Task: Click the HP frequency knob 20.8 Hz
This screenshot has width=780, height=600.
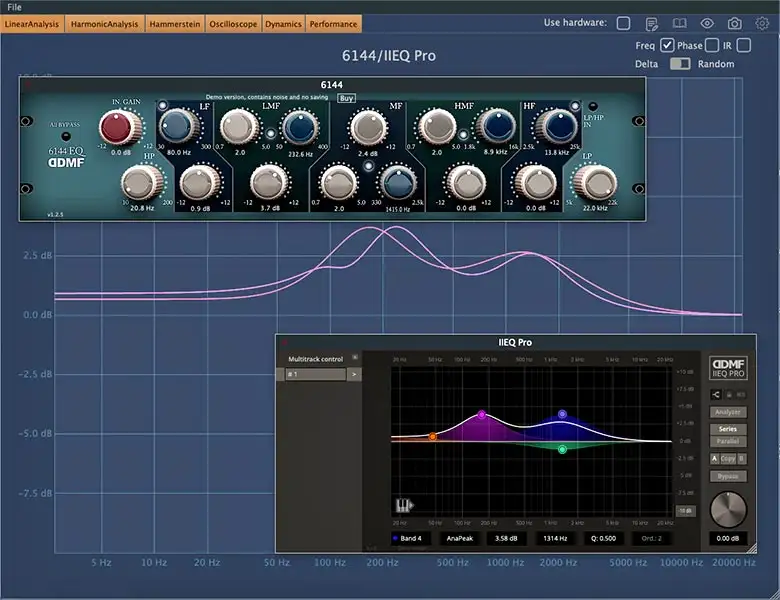Action: coord(142,183)
